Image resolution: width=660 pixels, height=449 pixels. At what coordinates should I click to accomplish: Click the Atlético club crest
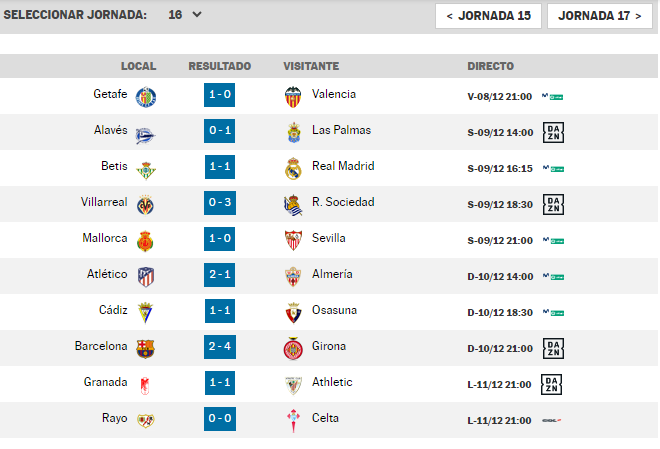(146, 276)
